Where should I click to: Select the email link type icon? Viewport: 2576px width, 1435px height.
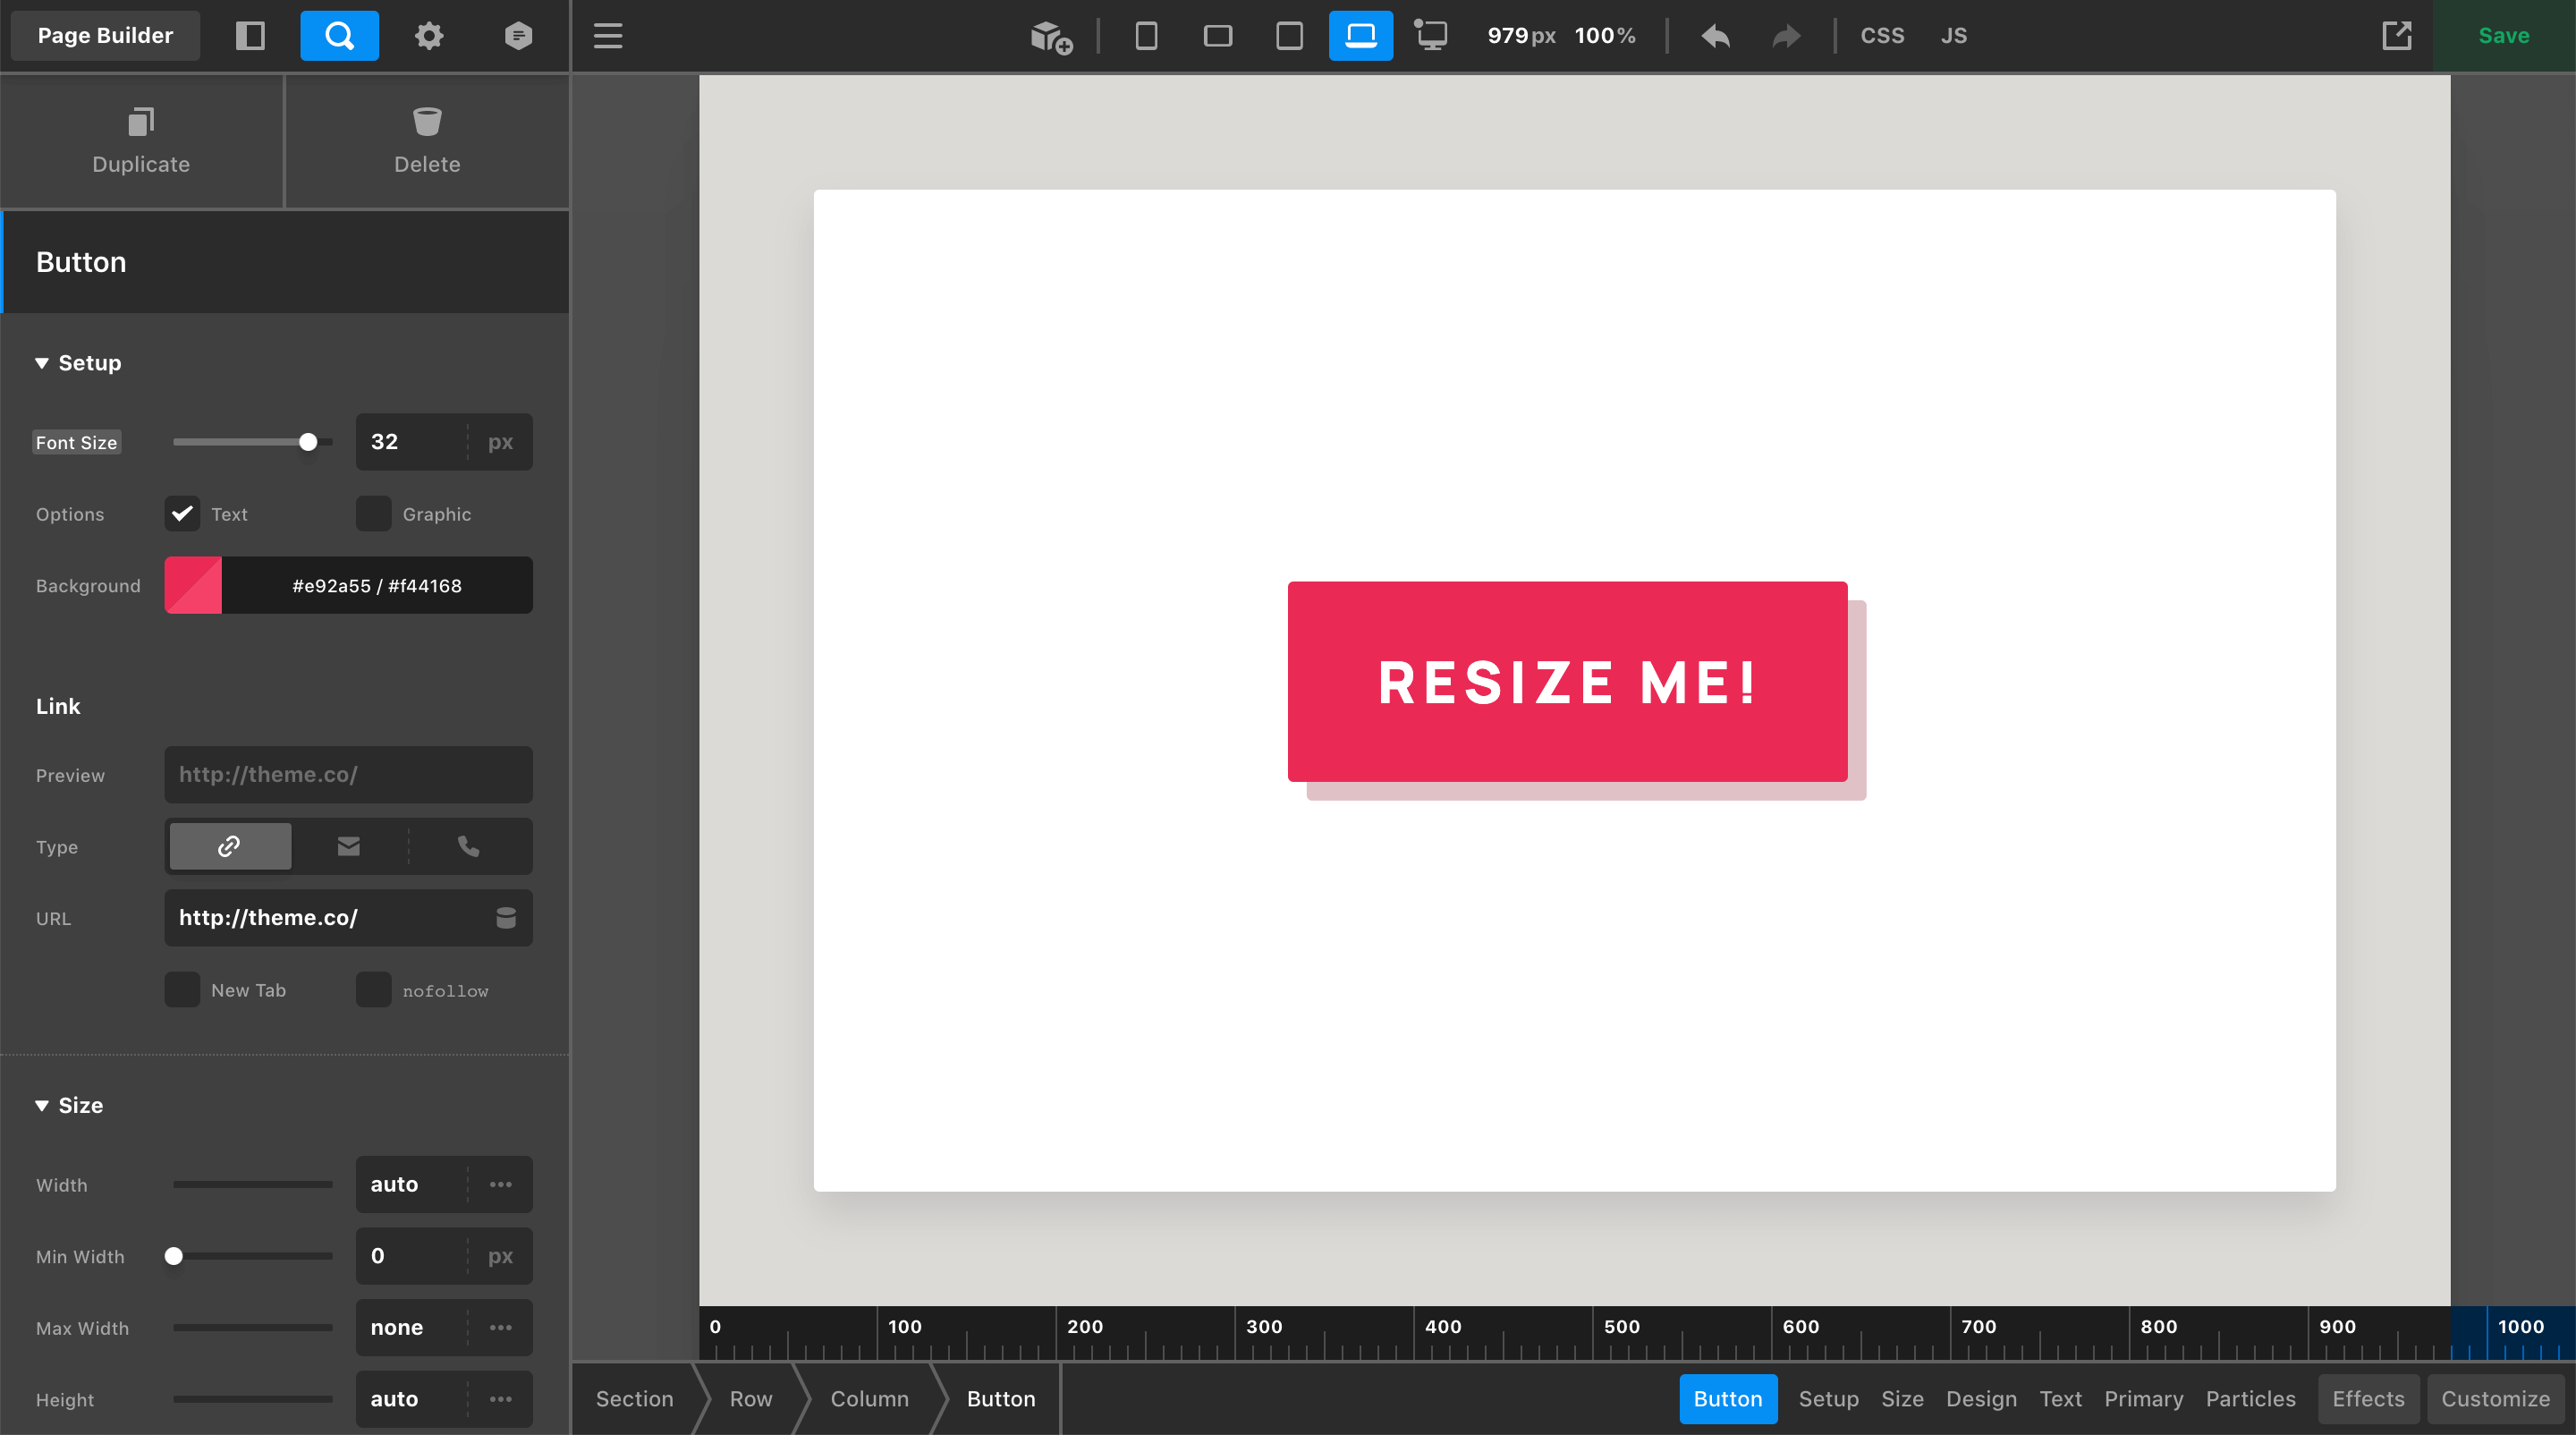(x=348, y=846)
